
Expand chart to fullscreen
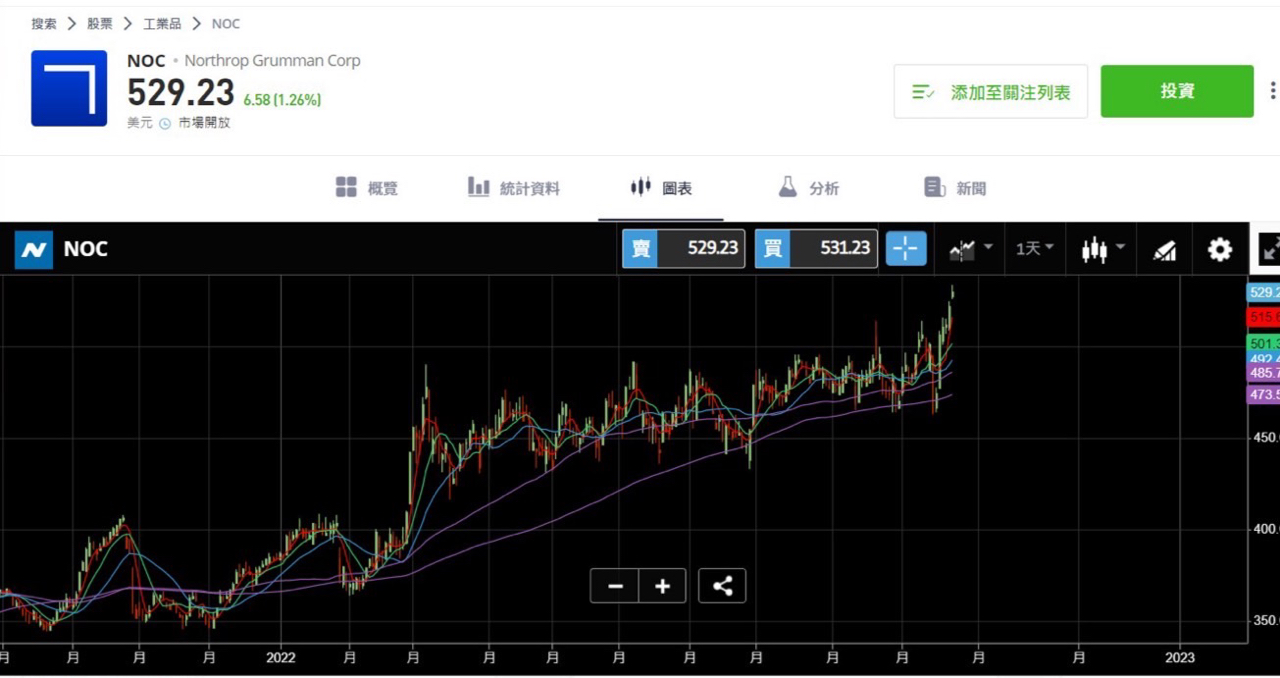1269,249
